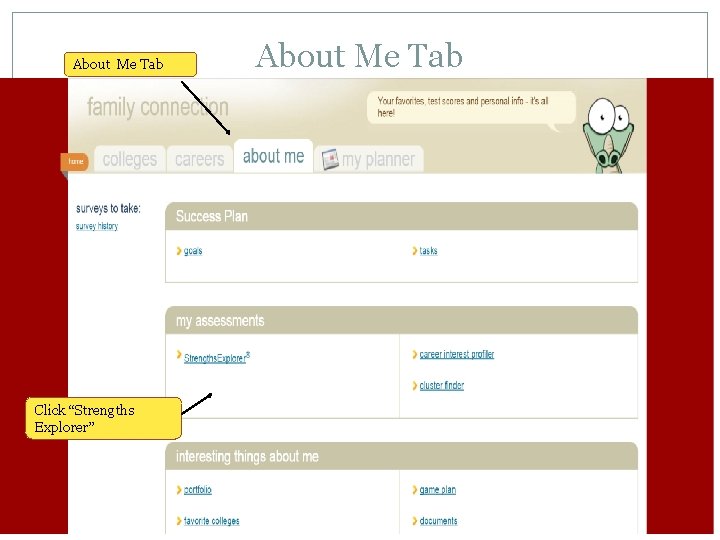
Task: Click the arrow icon beside documents
Action: (x=415, y=521)
